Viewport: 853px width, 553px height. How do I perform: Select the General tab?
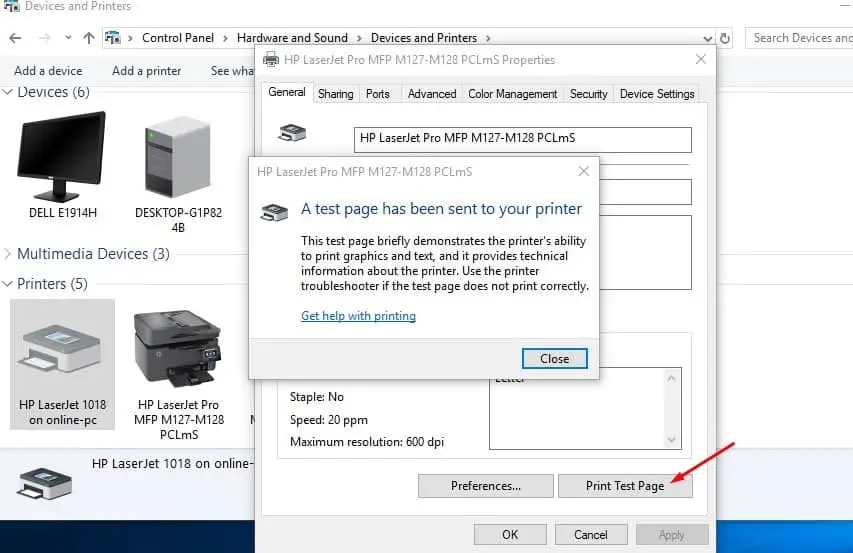(x=287, y=92)
